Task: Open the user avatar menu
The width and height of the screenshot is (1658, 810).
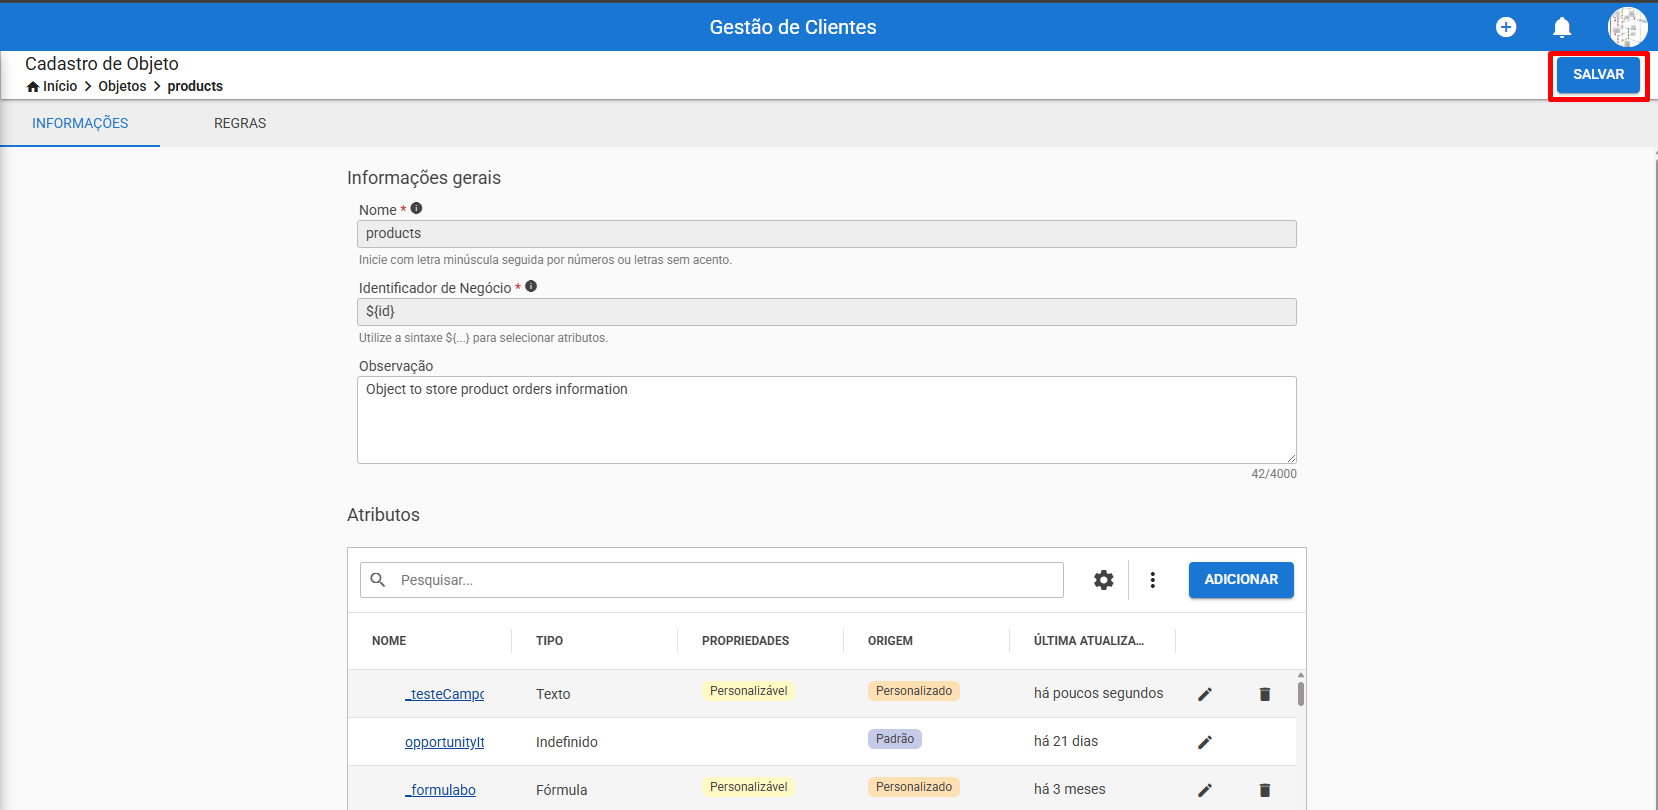Action: 1627,27
